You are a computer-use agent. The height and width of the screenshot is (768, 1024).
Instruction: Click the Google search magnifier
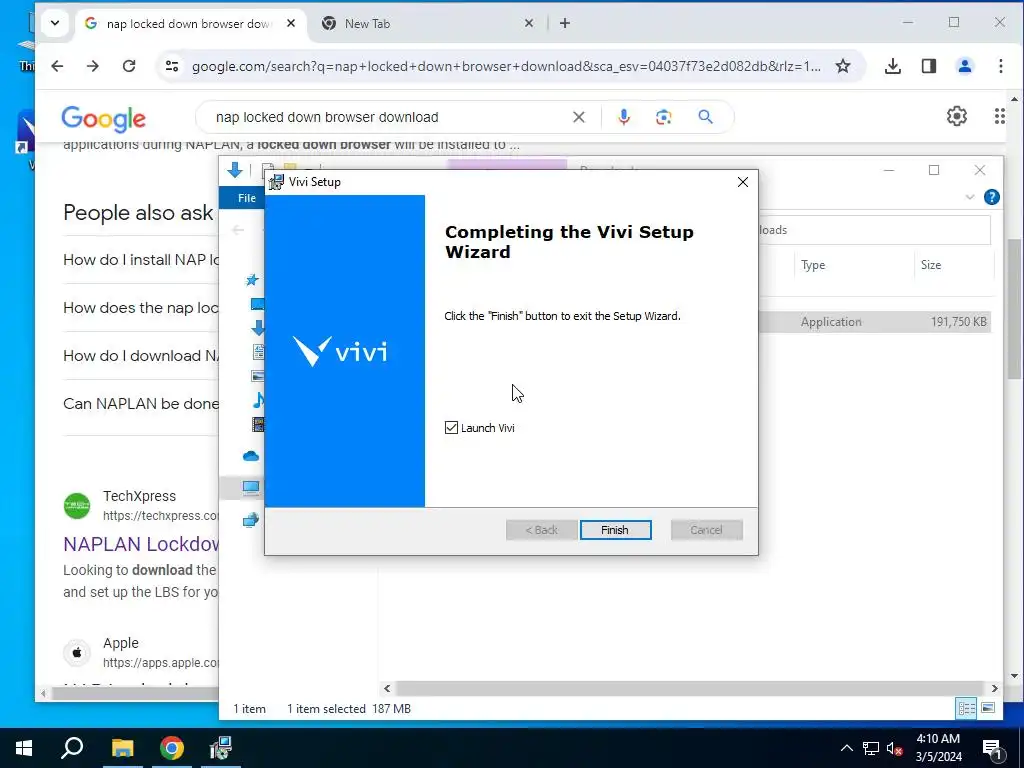point(705,117)
